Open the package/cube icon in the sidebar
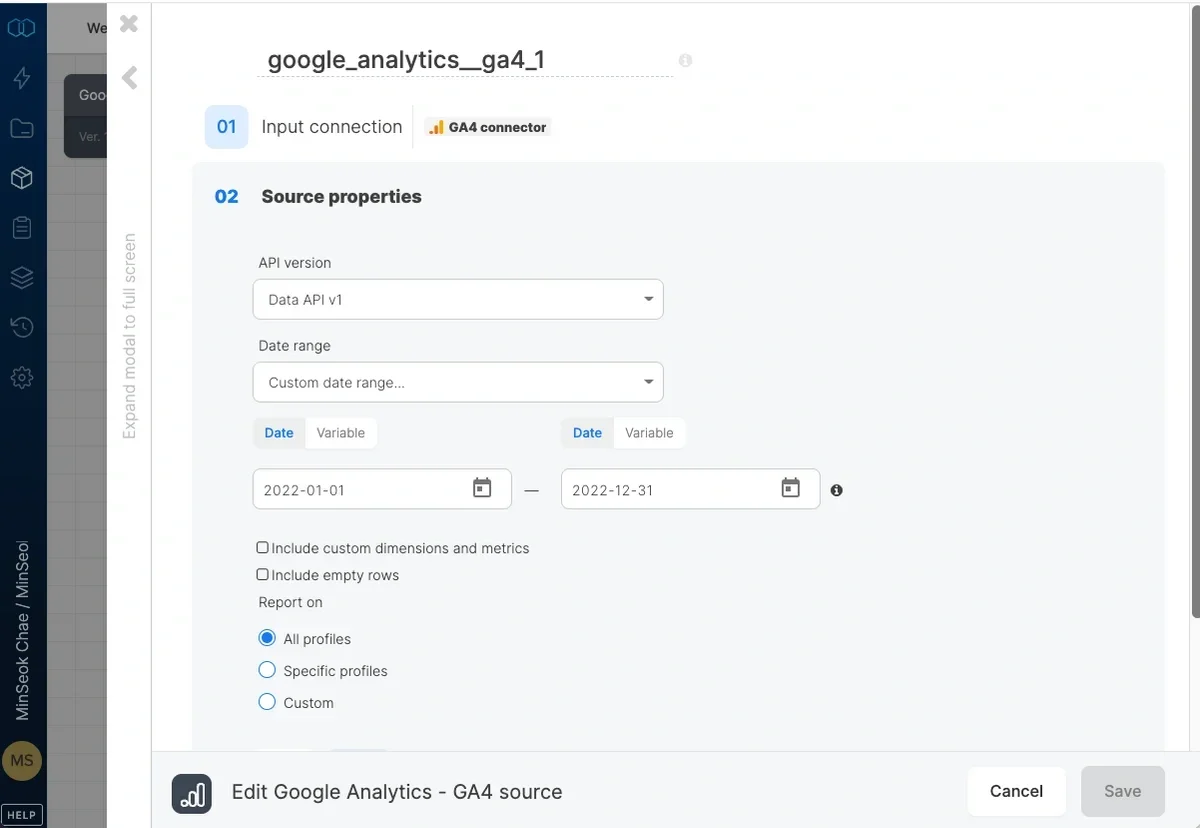 (x=21, y=177)
